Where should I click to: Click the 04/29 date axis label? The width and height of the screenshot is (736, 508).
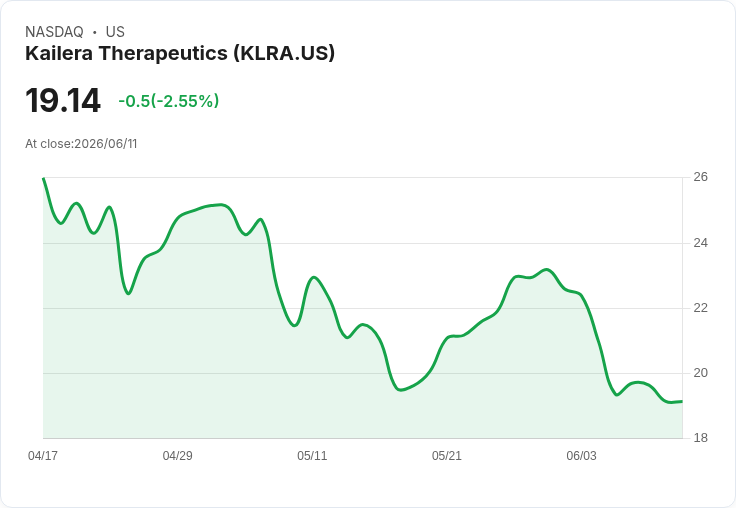[177, 455]
